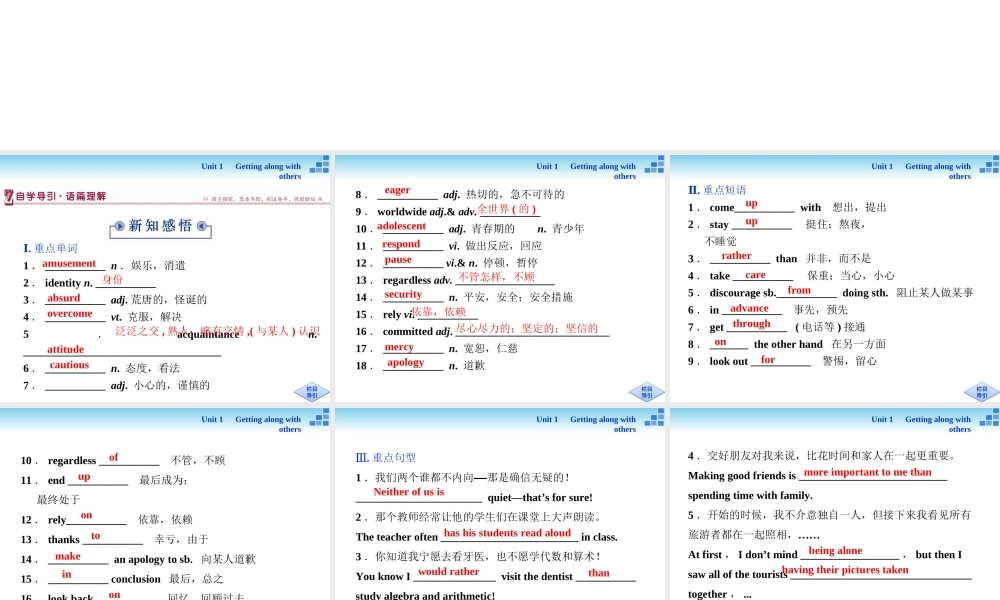The height and width of the screenshot is (600, 1000).
Task: Click blue squares logo on 'Making good friends' slide
Action: click(988, 418)
